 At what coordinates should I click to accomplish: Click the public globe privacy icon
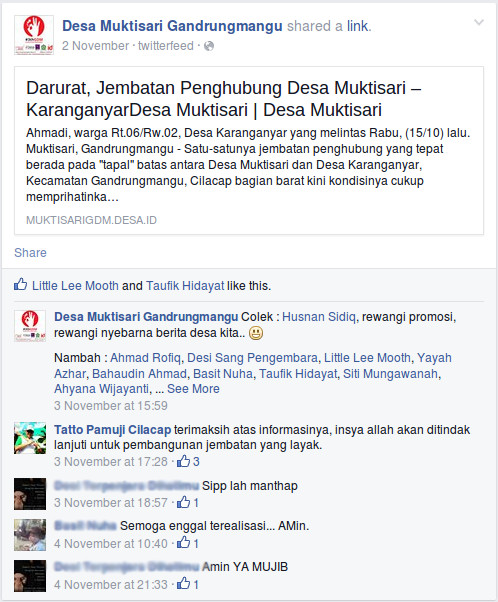point(209,46)
